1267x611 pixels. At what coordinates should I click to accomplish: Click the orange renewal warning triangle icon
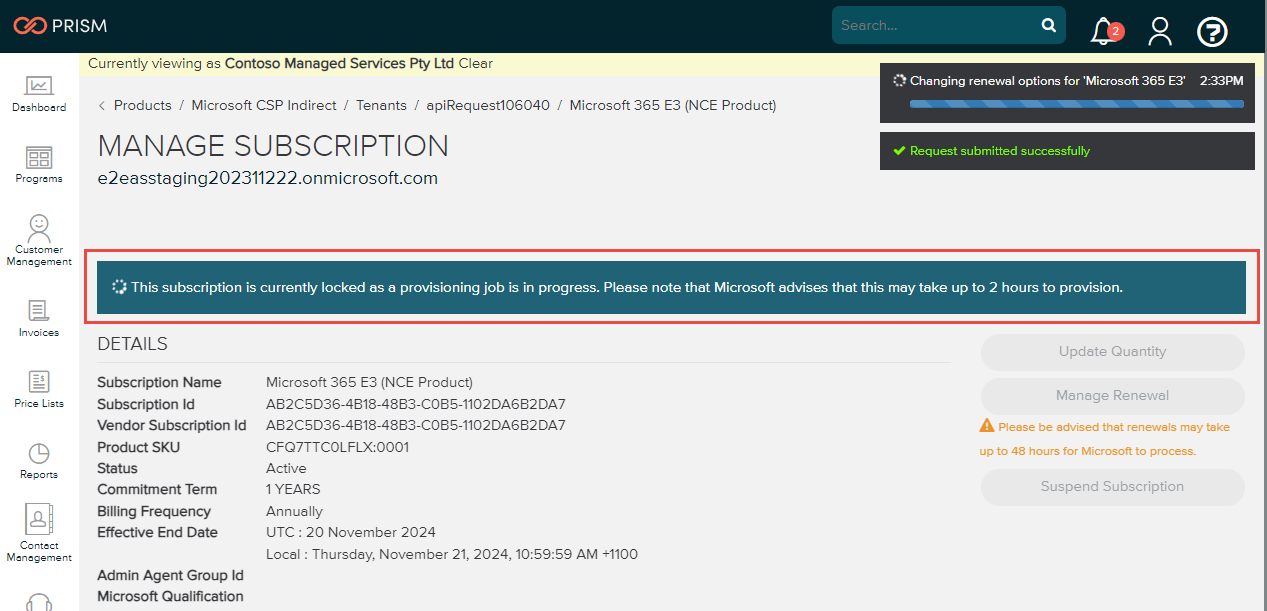point(987,426)
